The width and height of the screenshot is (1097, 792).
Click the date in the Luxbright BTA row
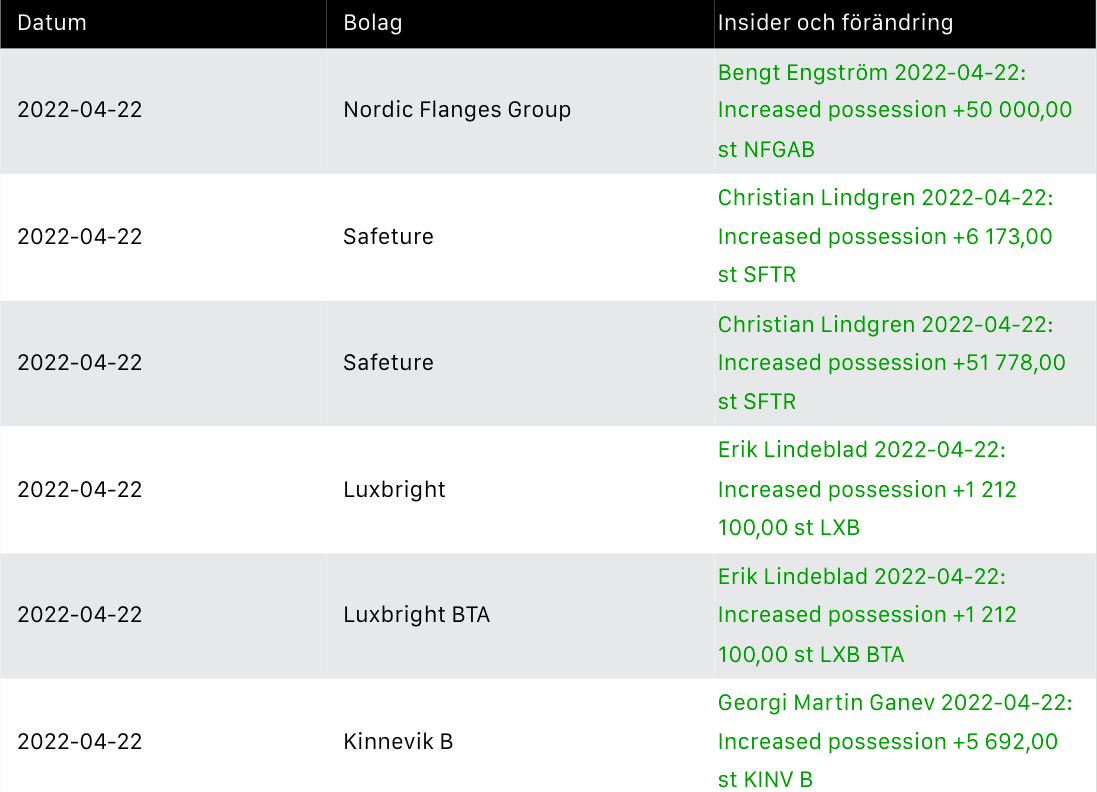[x=80, y=615]
